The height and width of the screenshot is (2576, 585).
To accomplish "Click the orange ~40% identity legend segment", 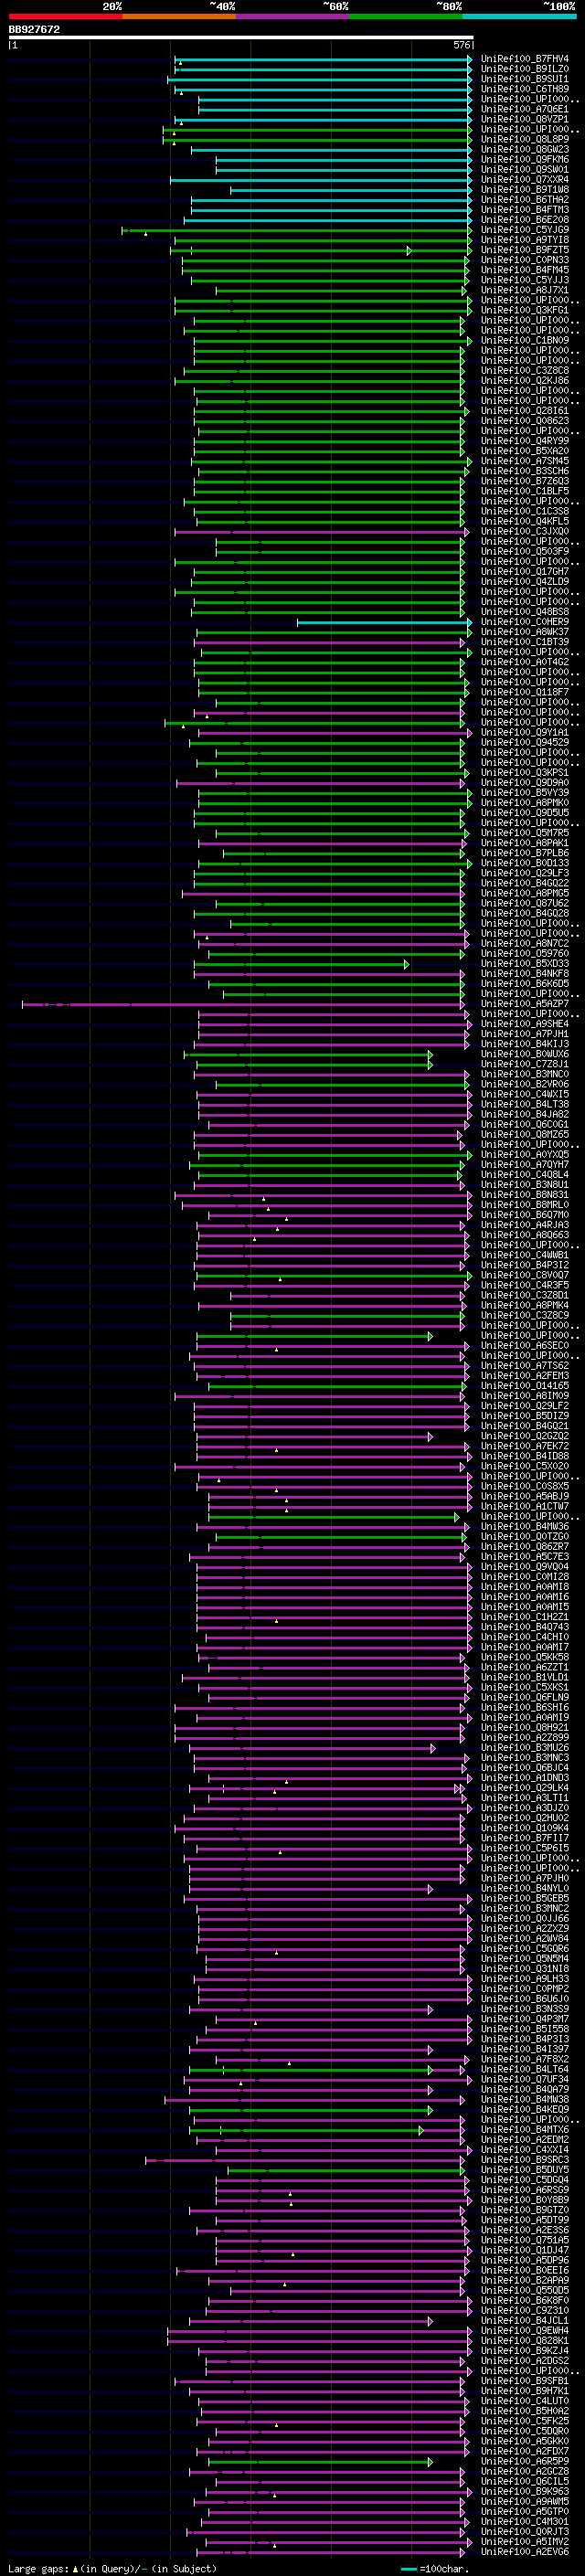I will (x=179, y=16).
